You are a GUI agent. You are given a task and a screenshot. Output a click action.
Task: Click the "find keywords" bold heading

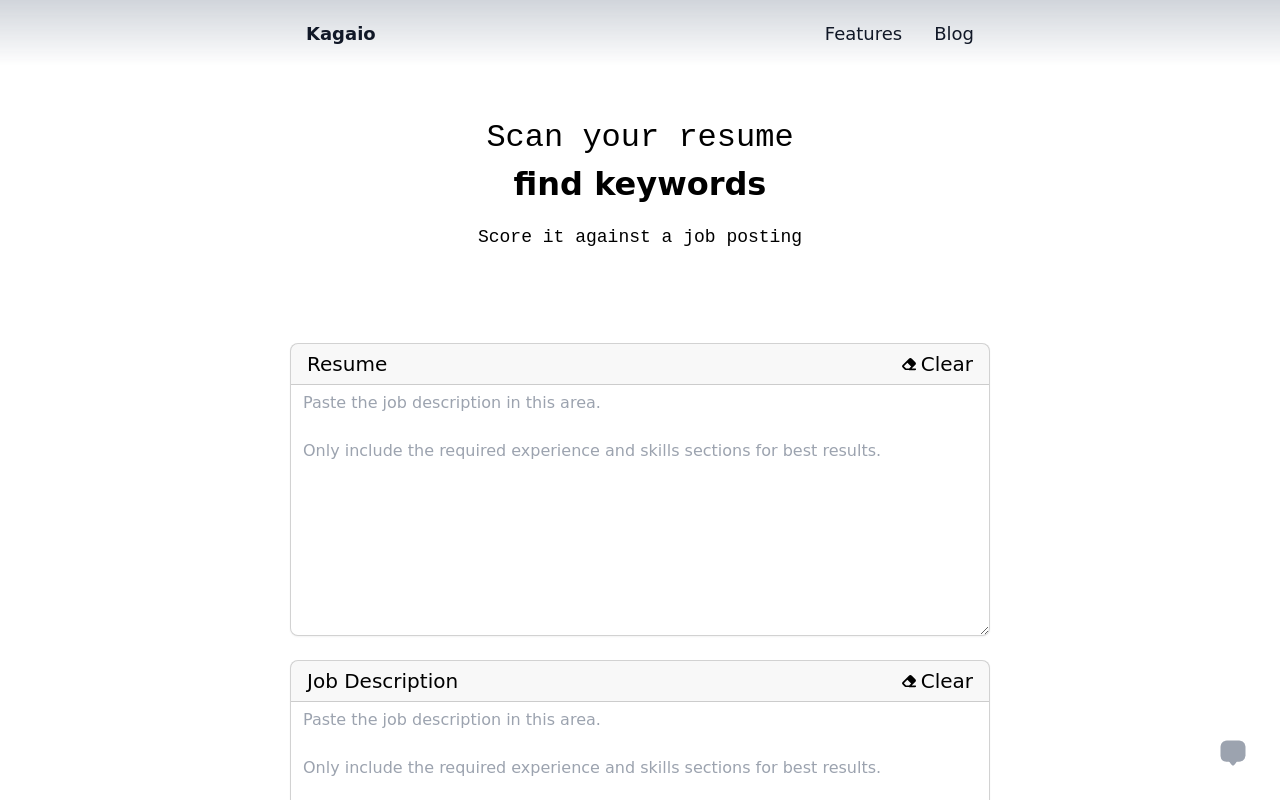(640, 184)
